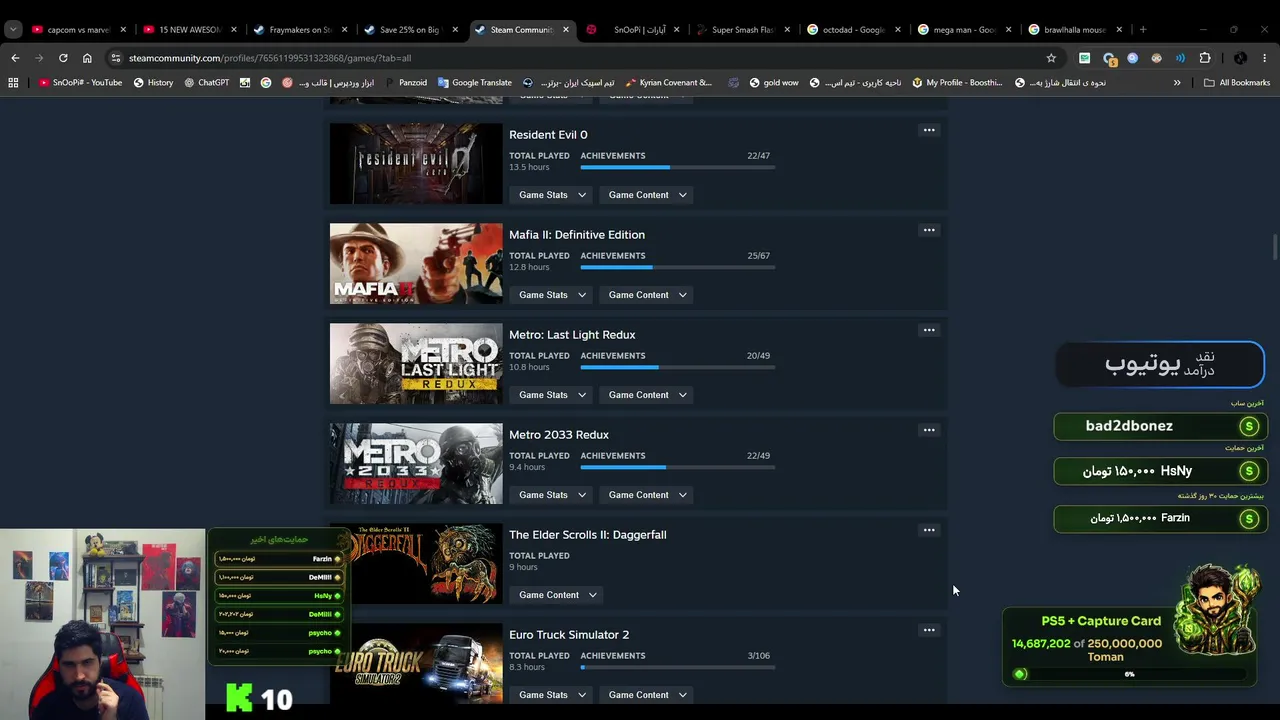
Task: Expand Game Content for Resident Evil 0
Action: pyautogui.click(x=647, y=195)
